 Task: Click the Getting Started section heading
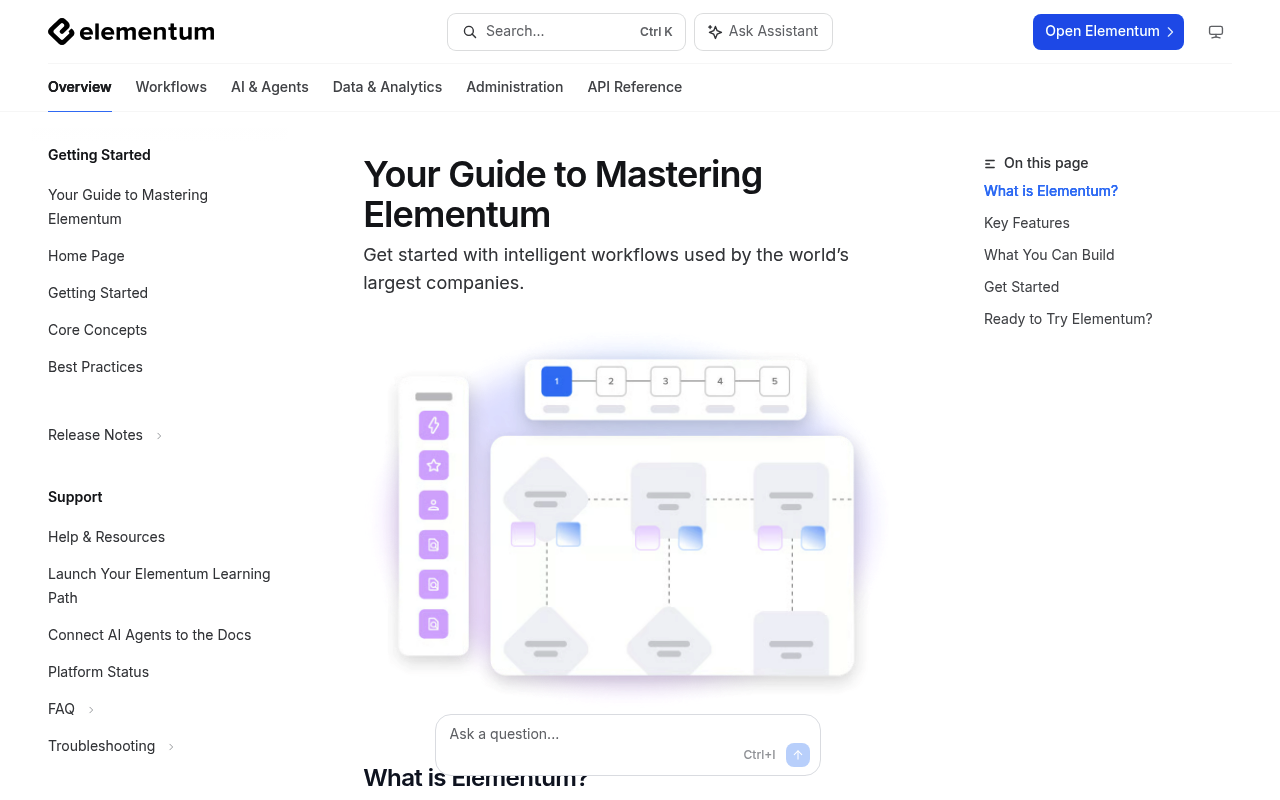click(x=99, y=155)
